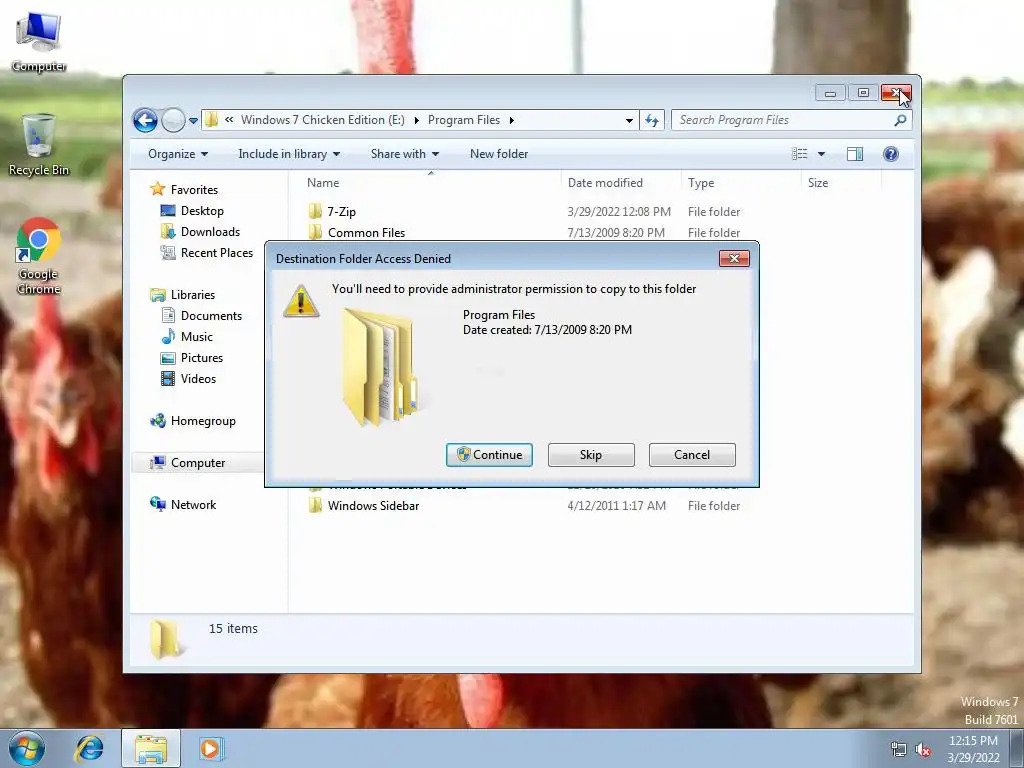Sort by the Name column header

431,183
